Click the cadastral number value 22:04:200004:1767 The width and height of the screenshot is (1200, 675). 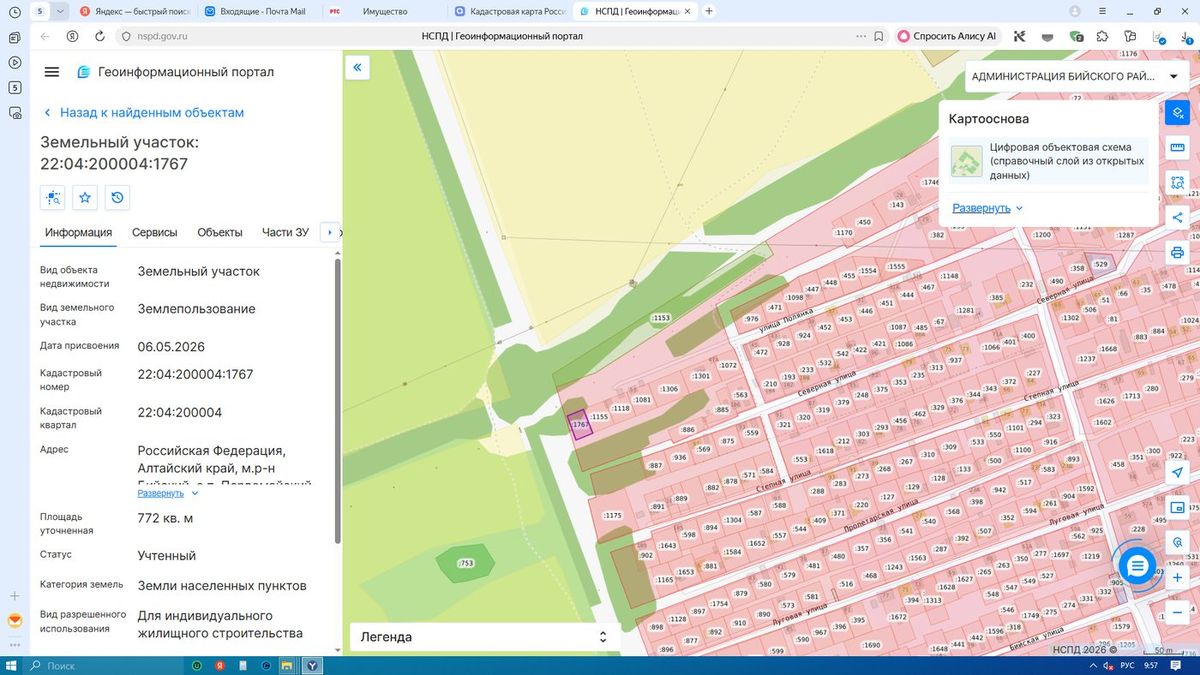[195, 374]
